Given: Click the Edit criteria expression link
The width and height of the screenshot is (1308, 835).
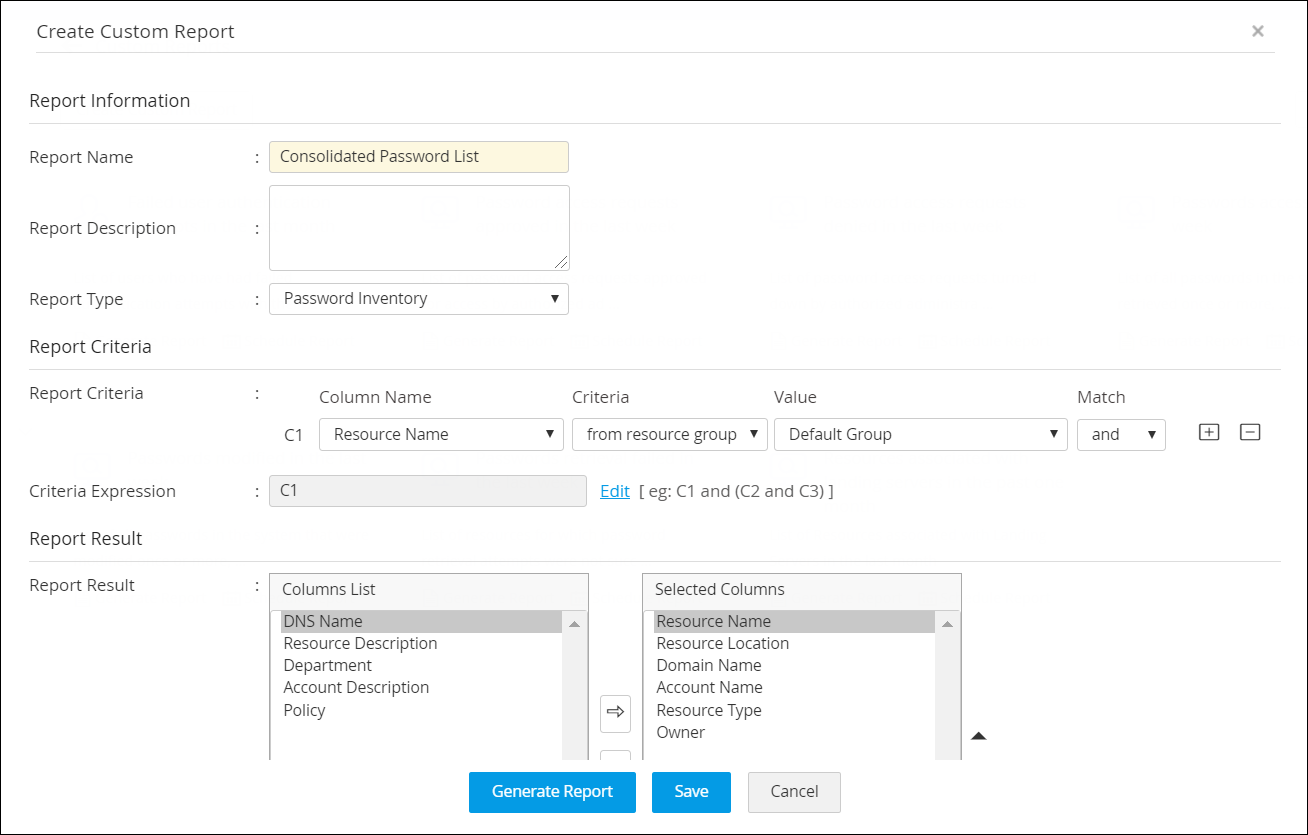Looking at the screenshot, I should tap(614, 491).
